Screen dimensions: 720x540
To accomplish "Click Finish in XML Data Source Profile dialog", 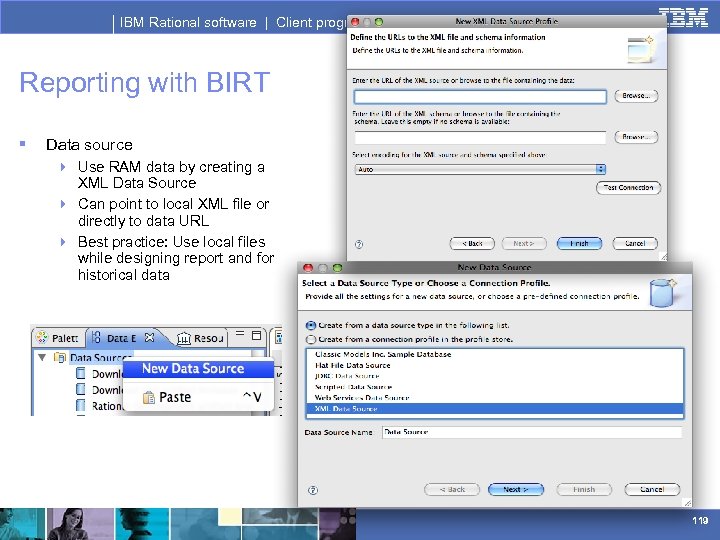I will tap(579, 243).
